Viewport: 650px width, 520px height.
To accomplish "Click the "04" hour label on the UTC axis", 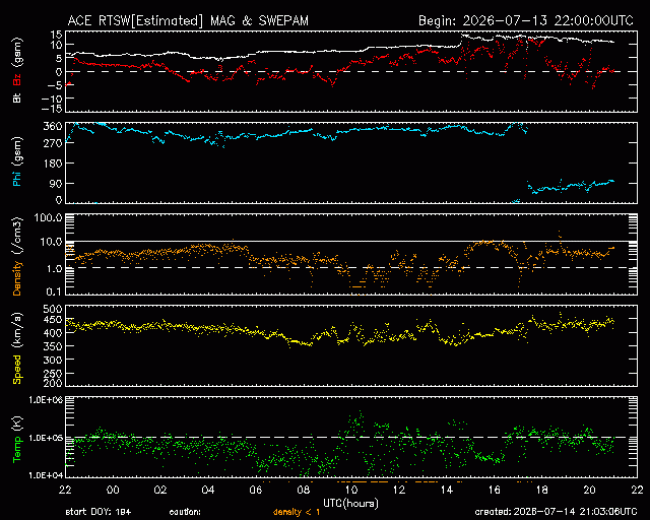I will [208, 490].
